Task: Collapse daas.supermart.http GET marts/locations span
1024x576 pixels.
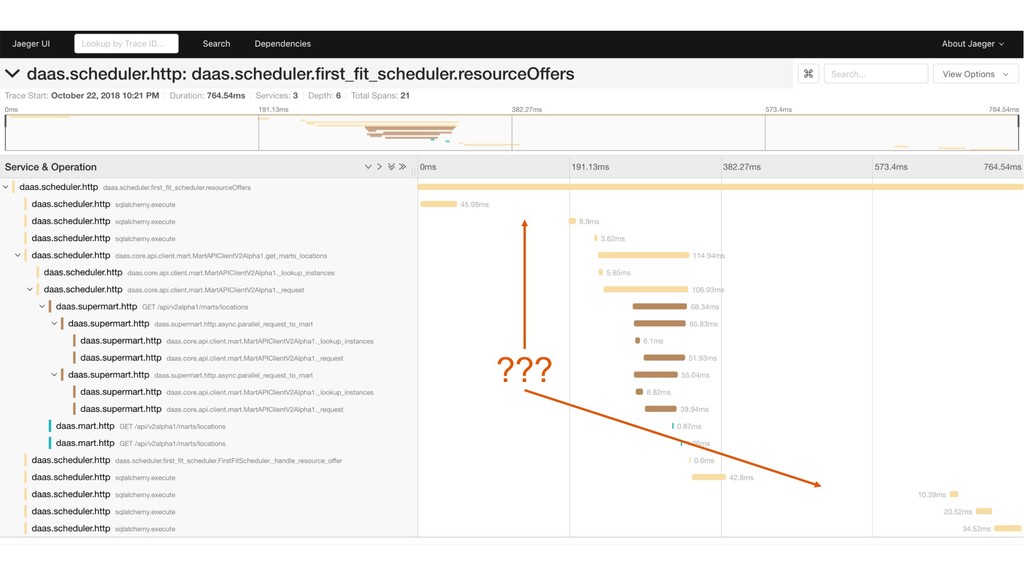Action: [42, 306]
